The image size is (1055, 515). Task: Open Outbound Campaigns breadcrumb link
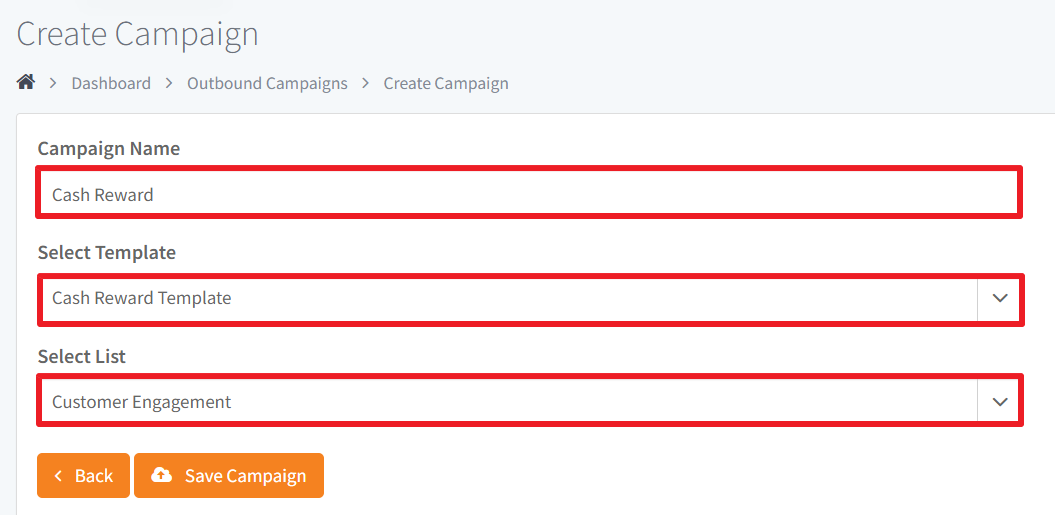coord(267,83)
